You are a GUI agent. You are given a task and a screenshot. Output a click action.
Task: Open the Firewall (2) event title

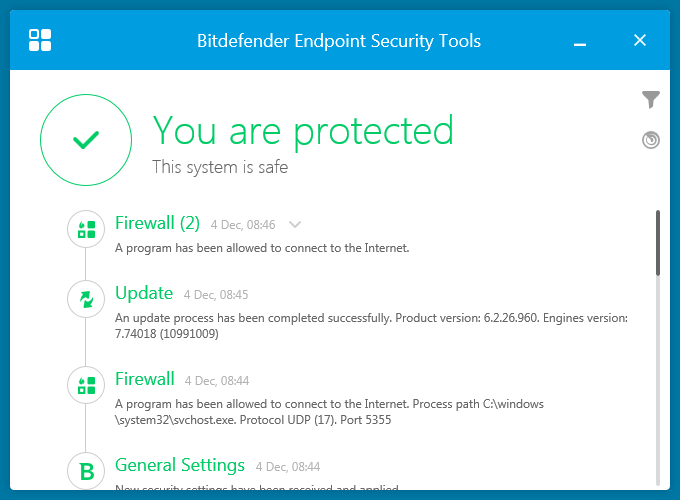pyautogui.click(x=157, y=223)
